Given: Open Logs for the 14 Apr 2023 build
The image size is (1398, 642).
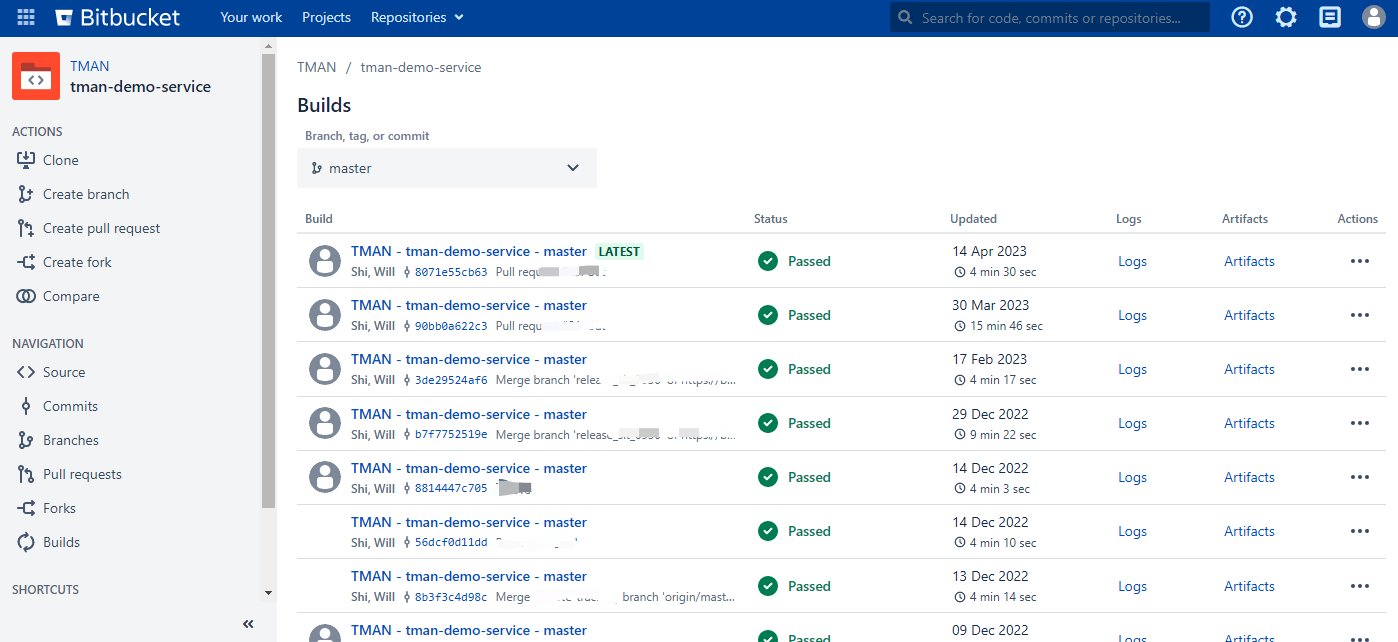Looking at the screenshot, I should tap(1132, 261).
